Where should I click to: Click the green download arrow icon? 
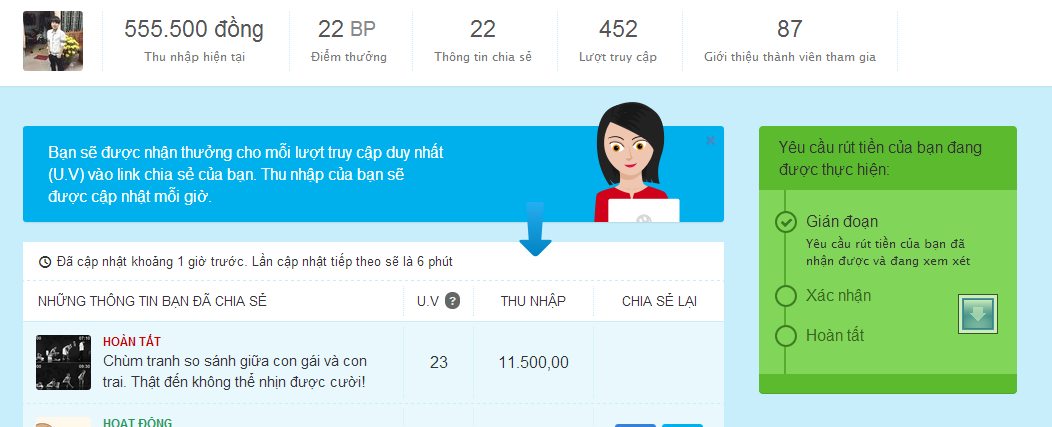[977, 315]
